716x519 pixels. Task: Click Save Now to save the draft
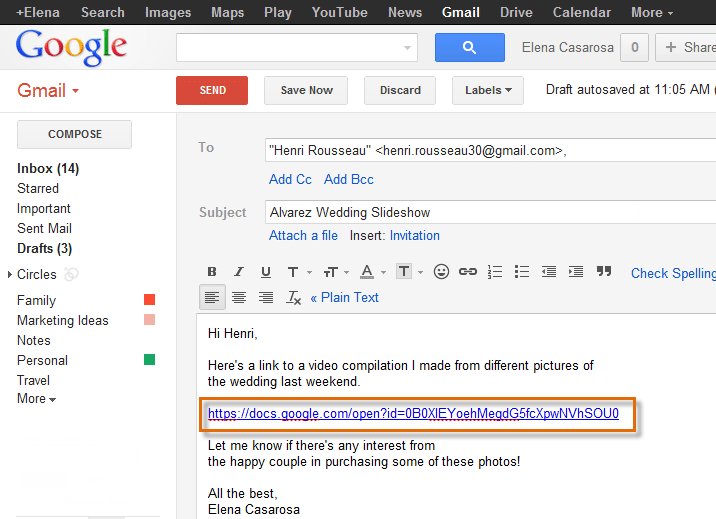pos(306,90)
